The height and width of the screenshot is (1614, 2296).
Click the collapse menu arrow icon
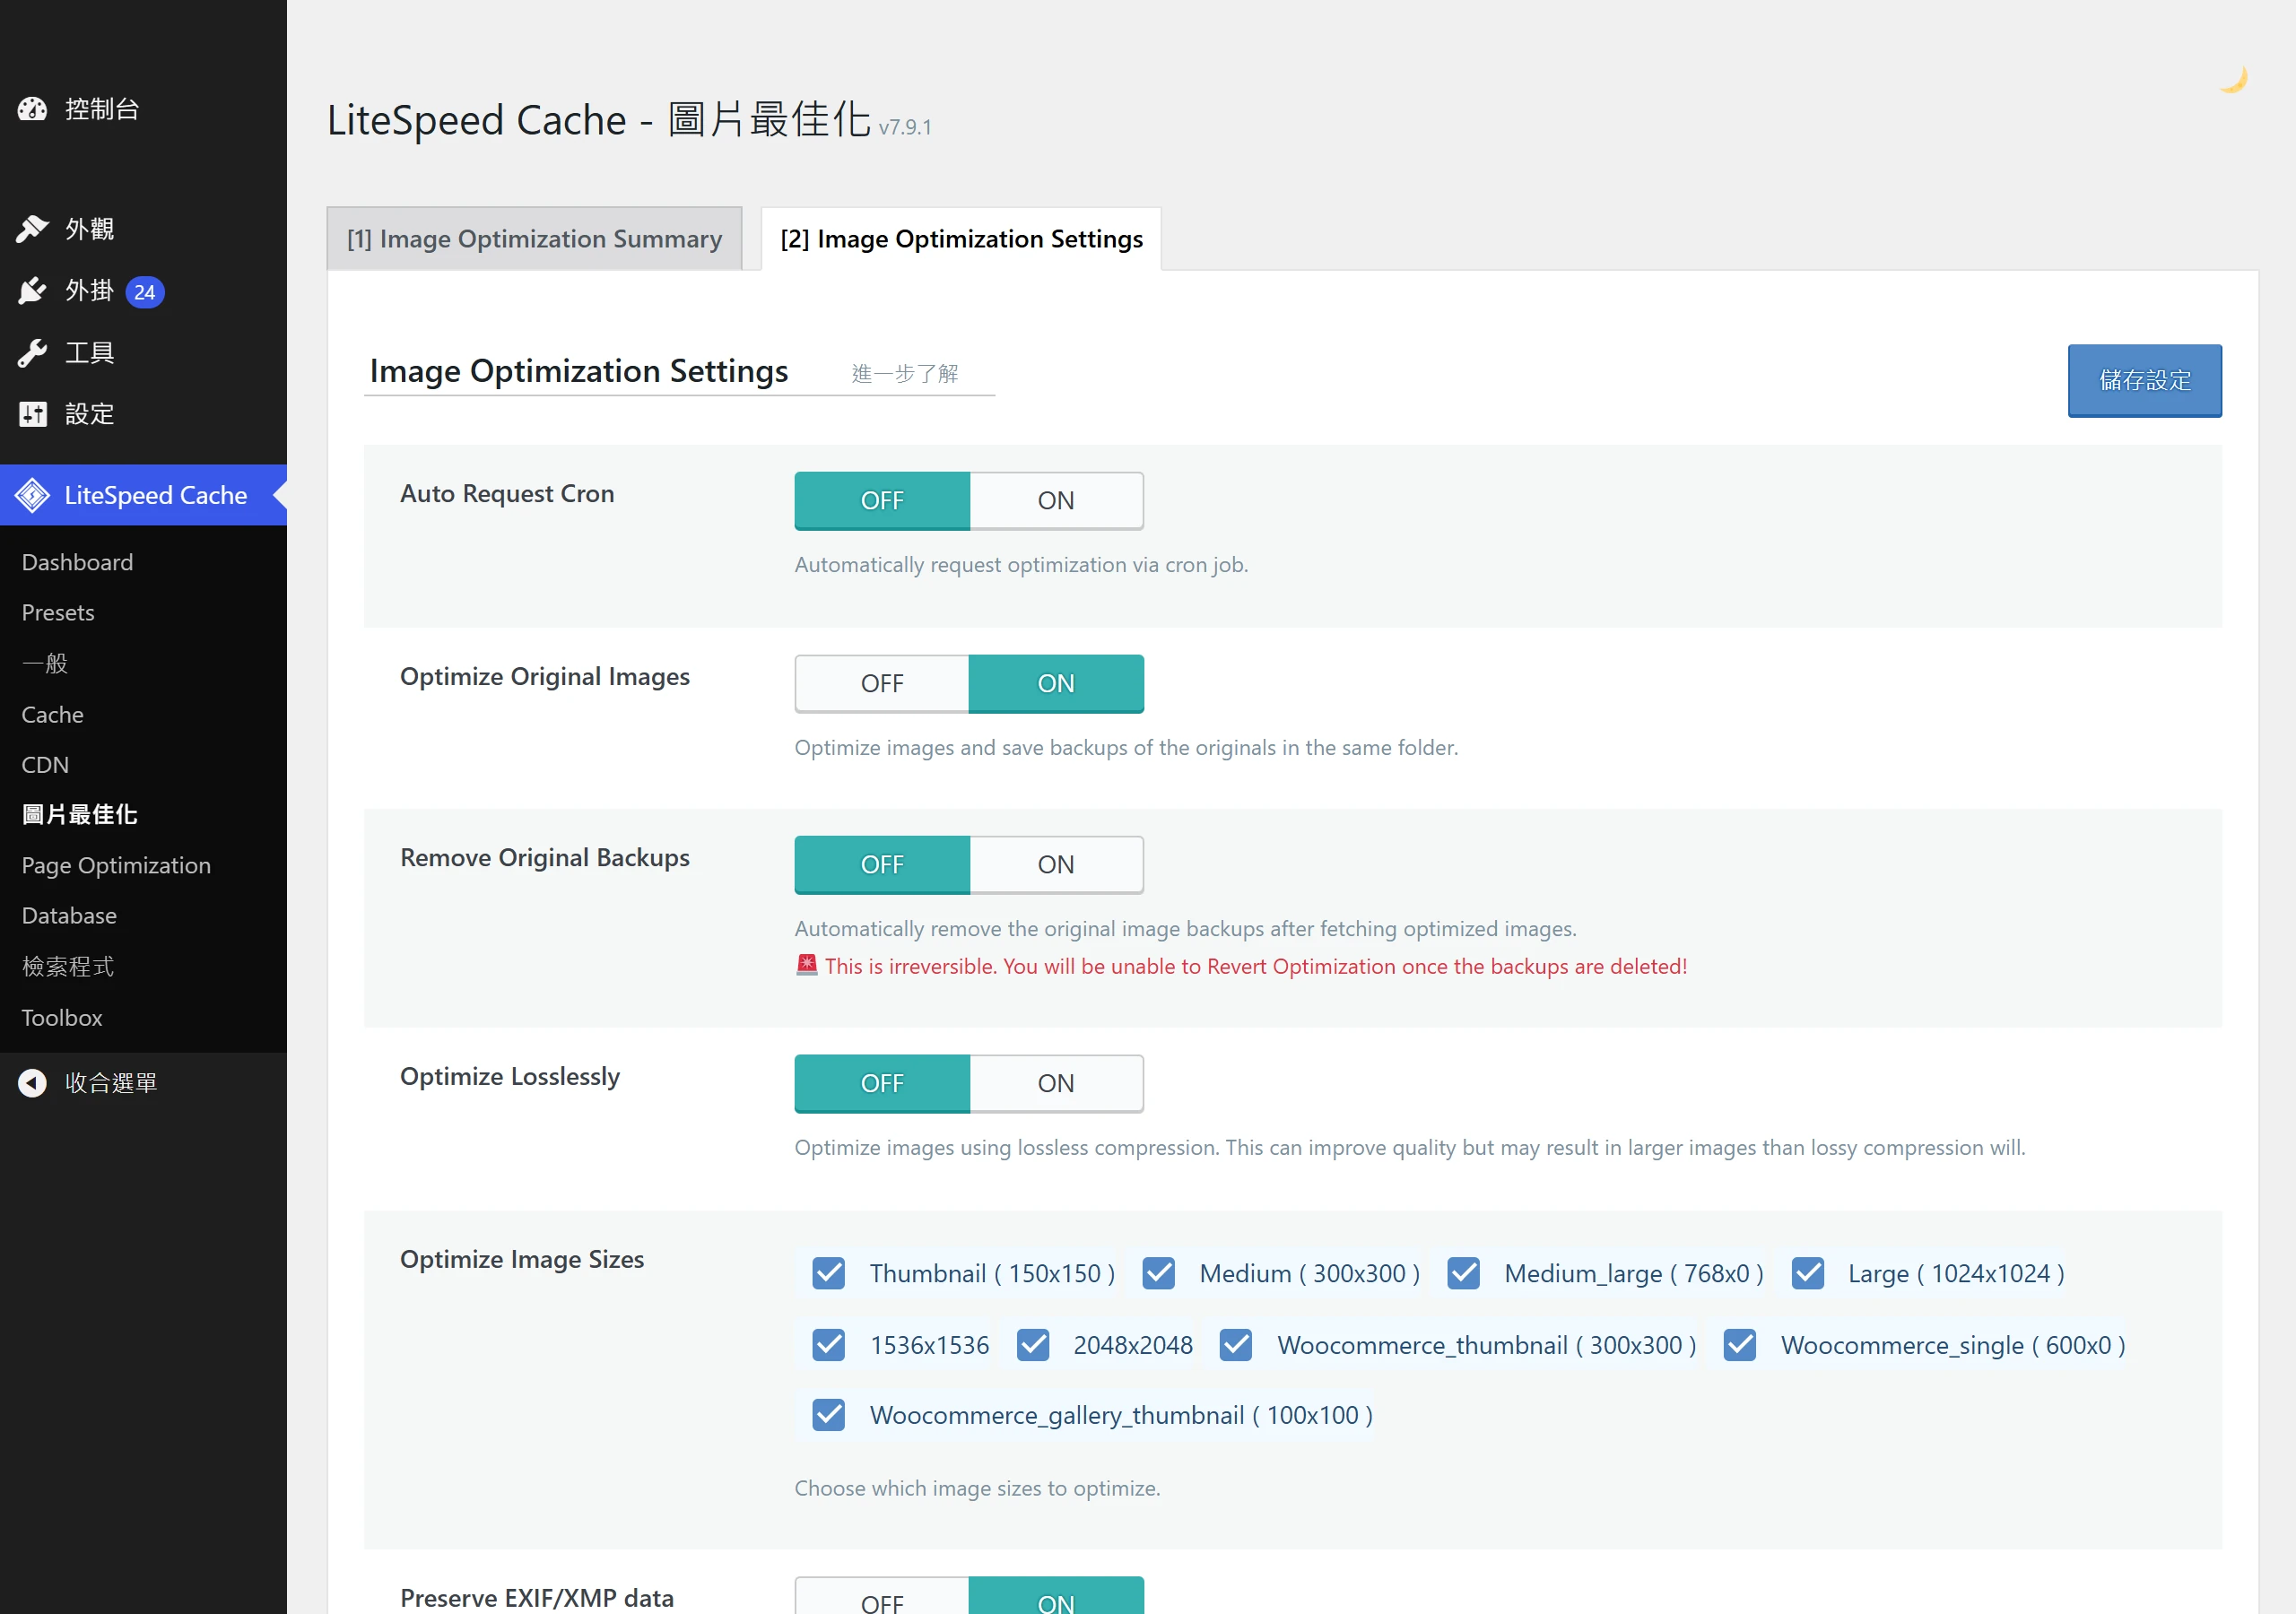coord(32,1083)
